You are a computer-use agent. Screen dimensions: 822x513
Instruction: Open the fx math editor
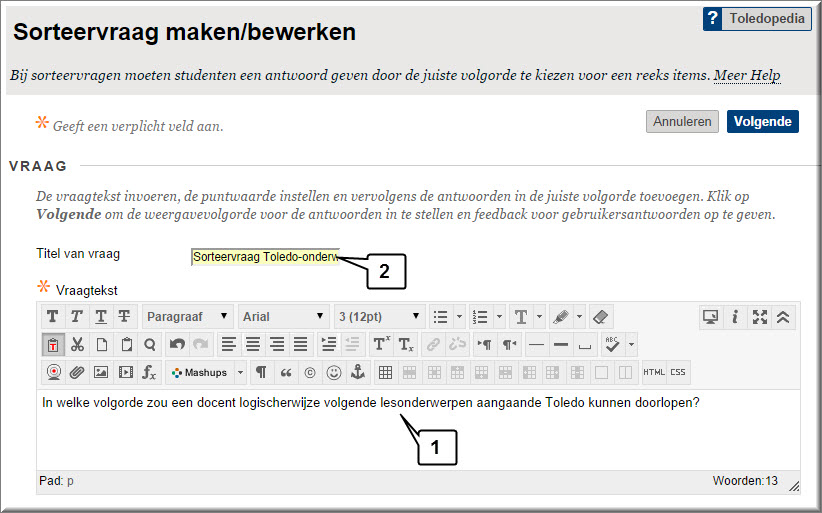pyautogui.click(x=149, y=373)
